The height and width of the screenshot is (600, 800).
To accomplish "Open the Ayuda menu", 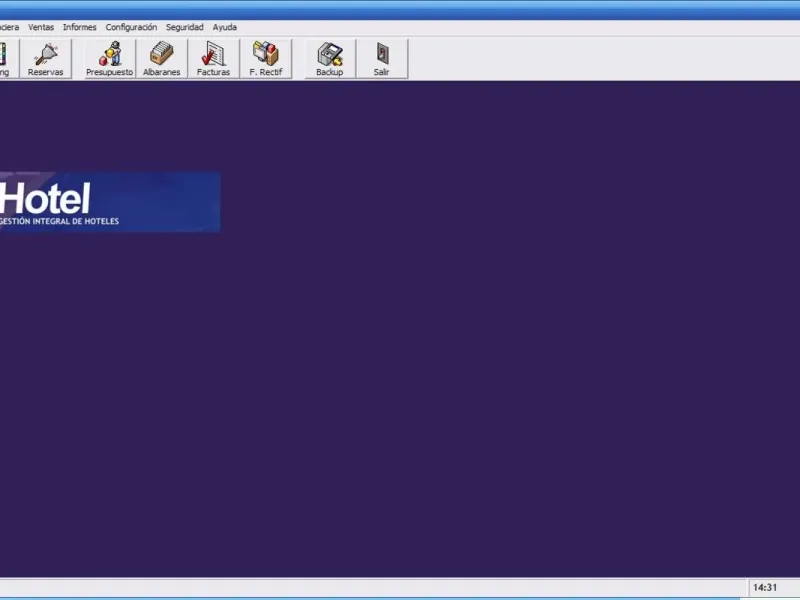I will pos(224,27).
